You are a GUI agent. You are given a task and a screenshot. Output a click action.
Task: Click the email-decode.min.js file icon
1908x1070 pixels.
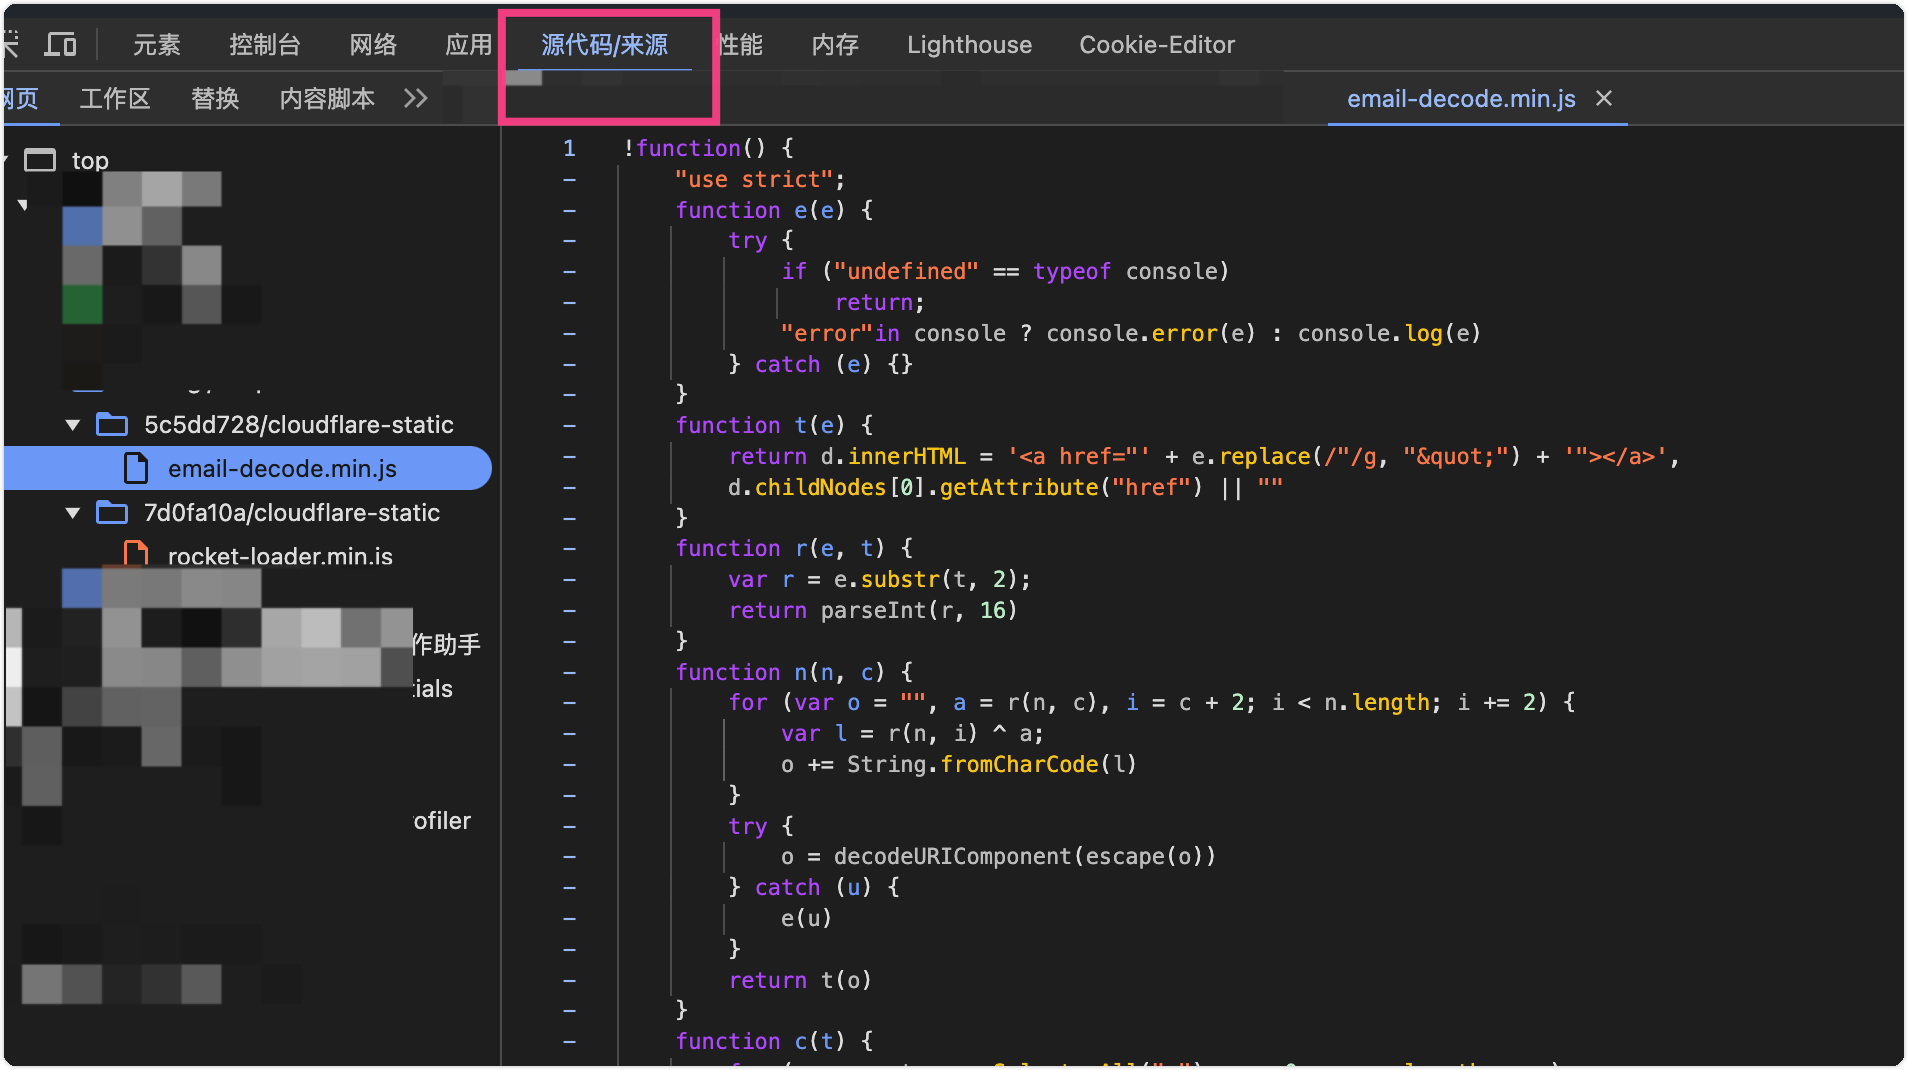click(x=135, y=468)
